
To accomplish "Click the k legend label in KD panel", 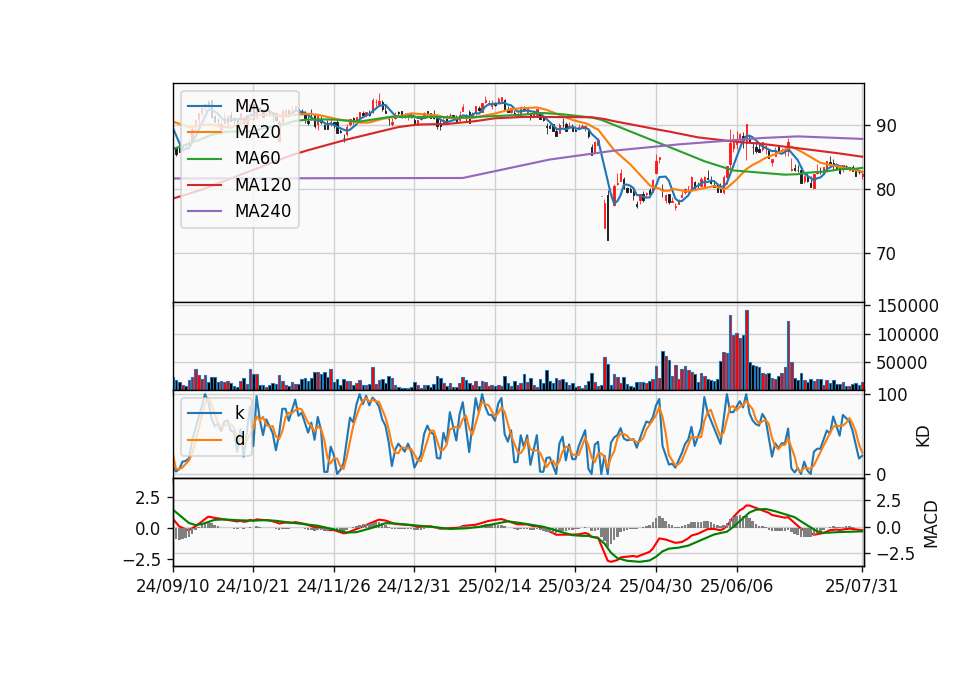I will click(x=239, y=412).
